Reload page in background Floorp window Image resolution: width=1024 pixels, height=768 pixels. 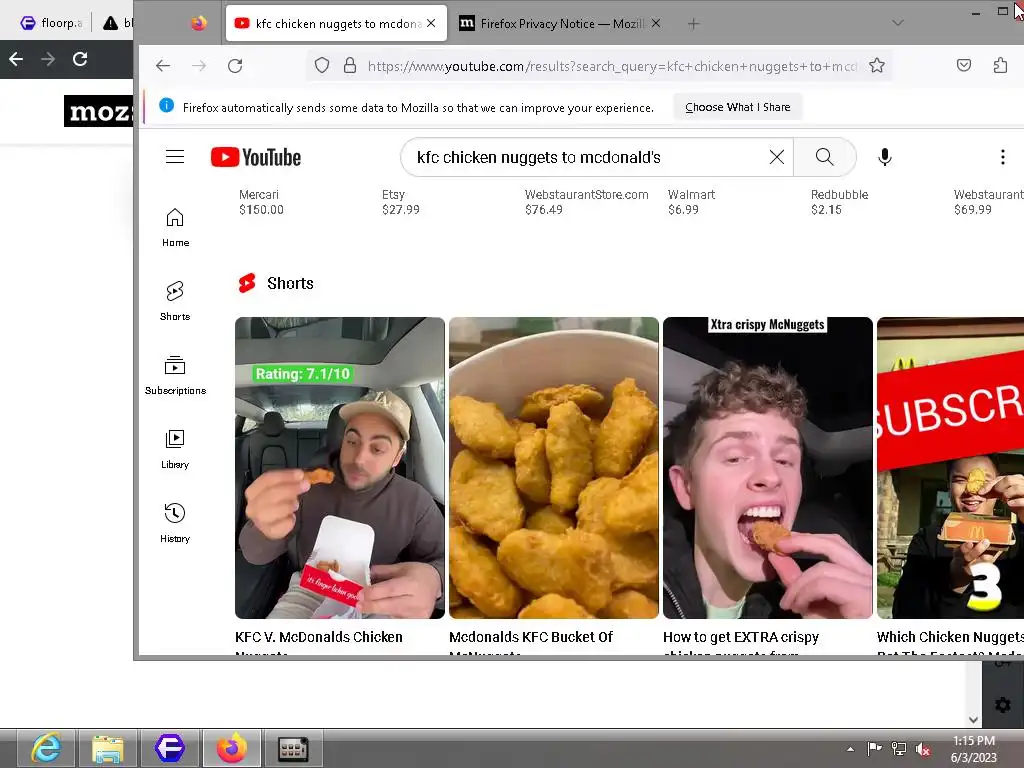pyautogui.click(x=80, y=59)
